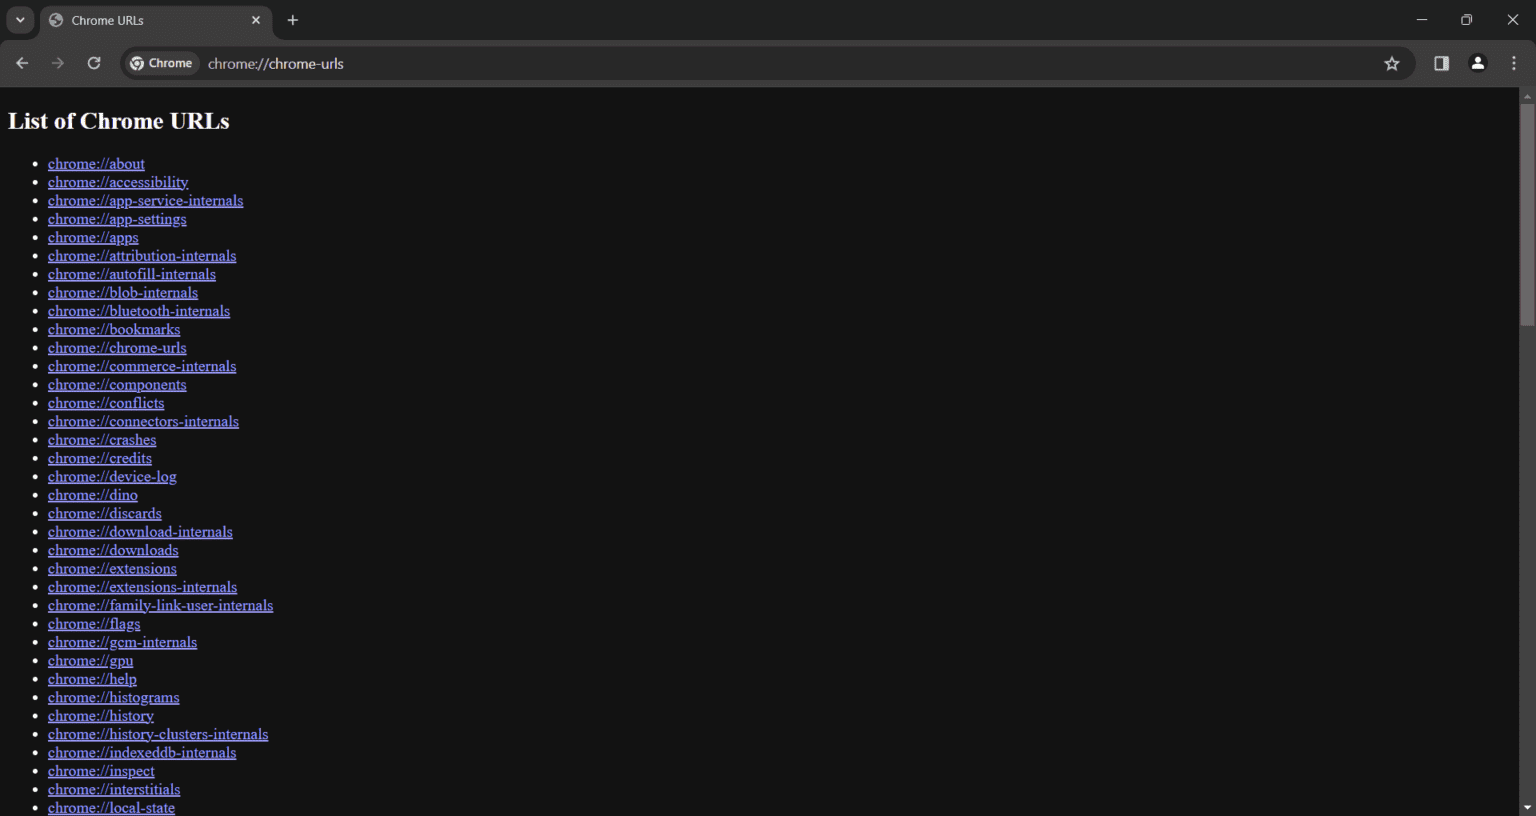Open the Chrome three-dot menu
The height and width of the screenshot is (816, 1536).
(1514, 63)
